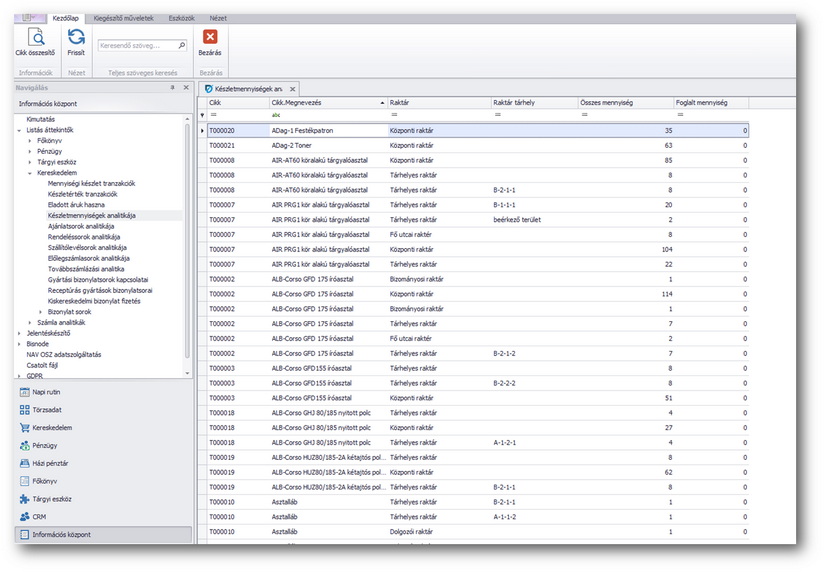This screenshot has width=824, height=572.
Task: Expand the Főkönyv tree node
Action: pyautogui.click(x=29, y=140)
